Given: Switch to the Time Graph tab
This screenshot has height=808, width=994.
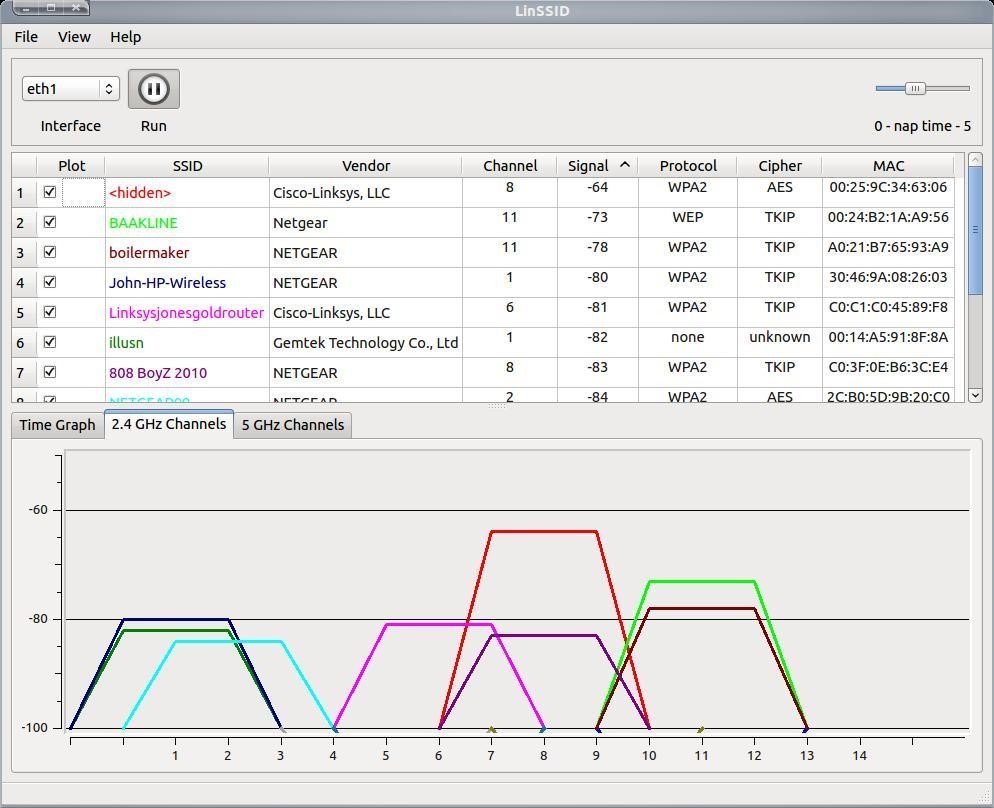Looking at the screenshot, I should tap(57, 425).
